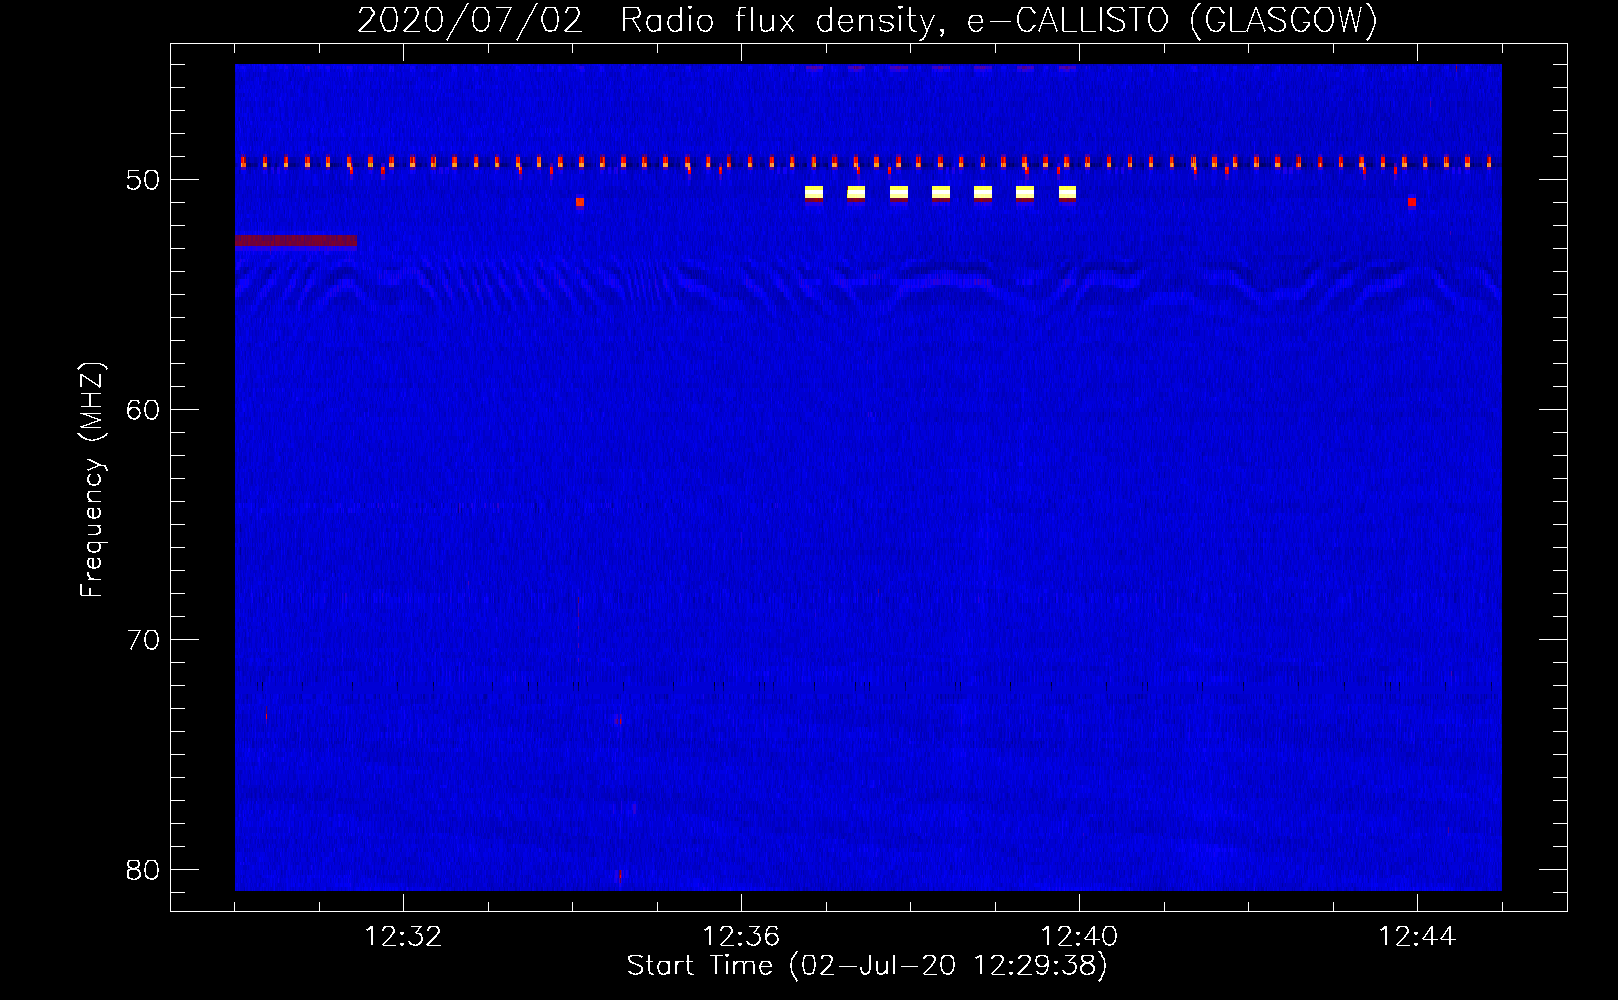The height and width of the screenshot is (1000, 1618).
Task: Click the 12:36 time tick label
Action: point(741,937)
